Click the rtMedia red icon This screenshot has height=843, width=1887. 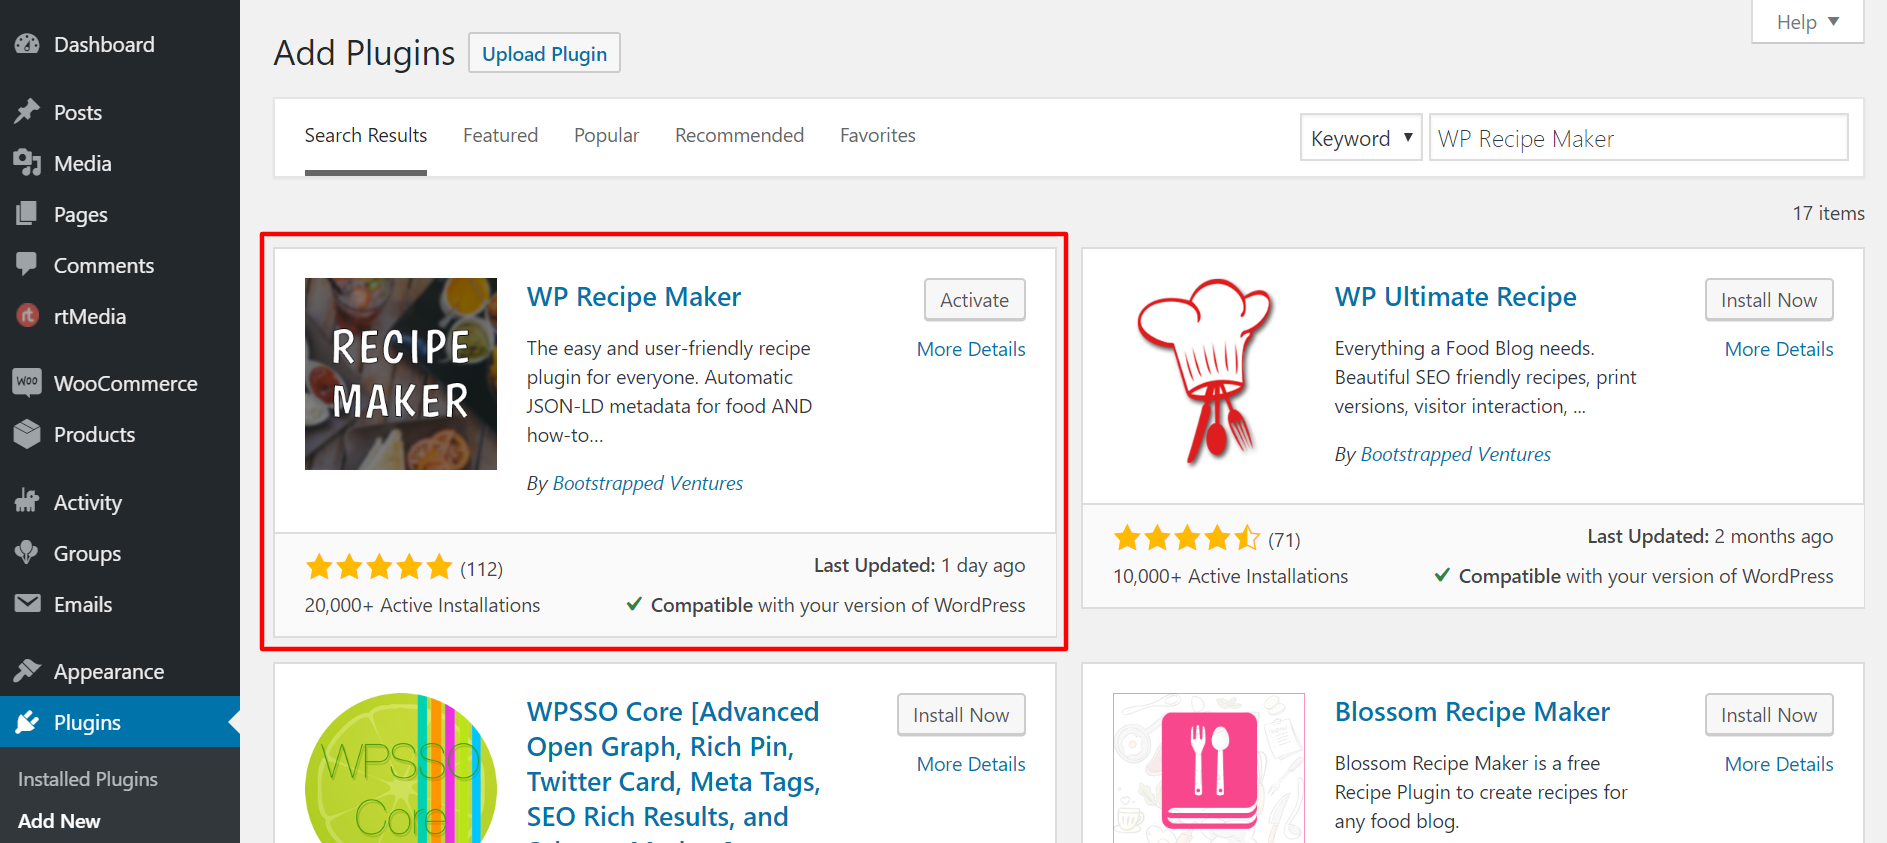[x=27, y=315]
